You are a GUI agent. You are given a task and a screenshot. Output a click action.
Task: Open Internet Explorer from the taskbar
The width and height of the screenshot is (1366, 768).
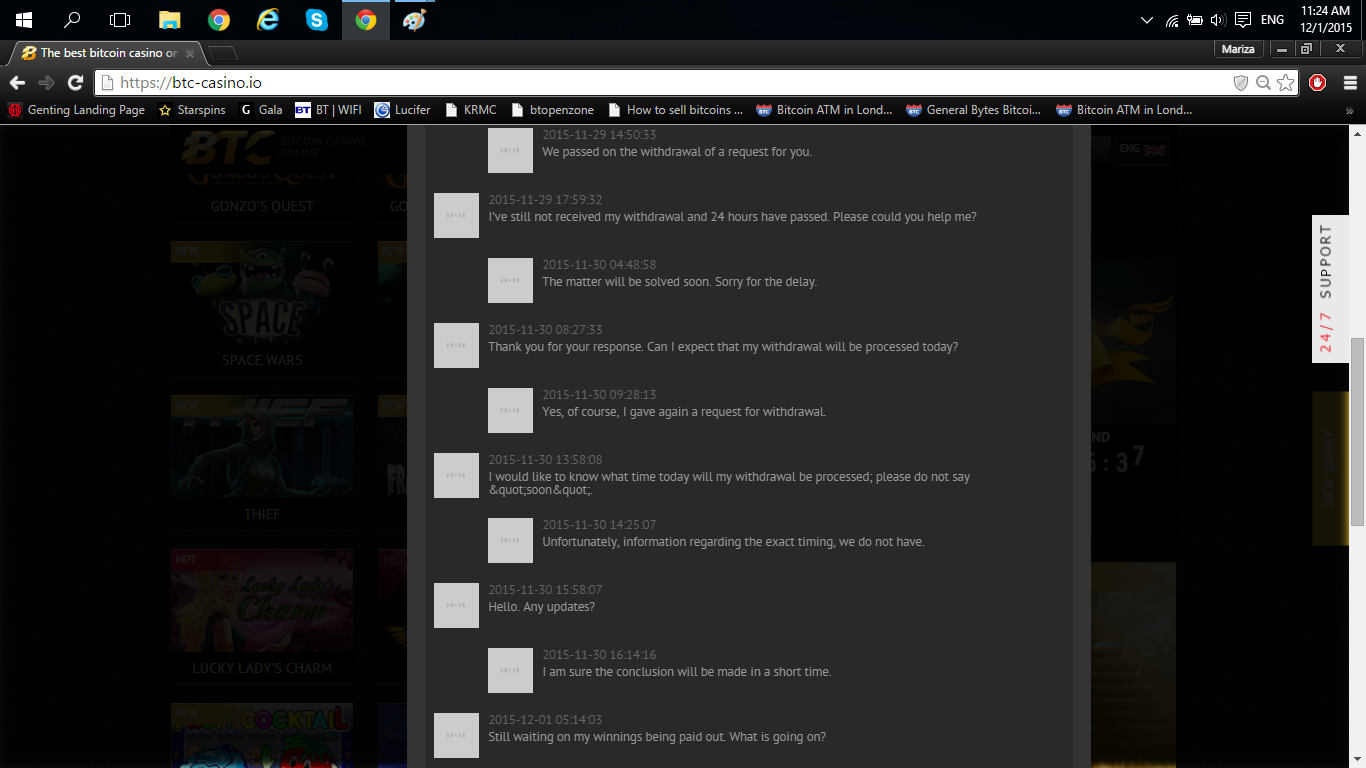(x=268, y=20)
